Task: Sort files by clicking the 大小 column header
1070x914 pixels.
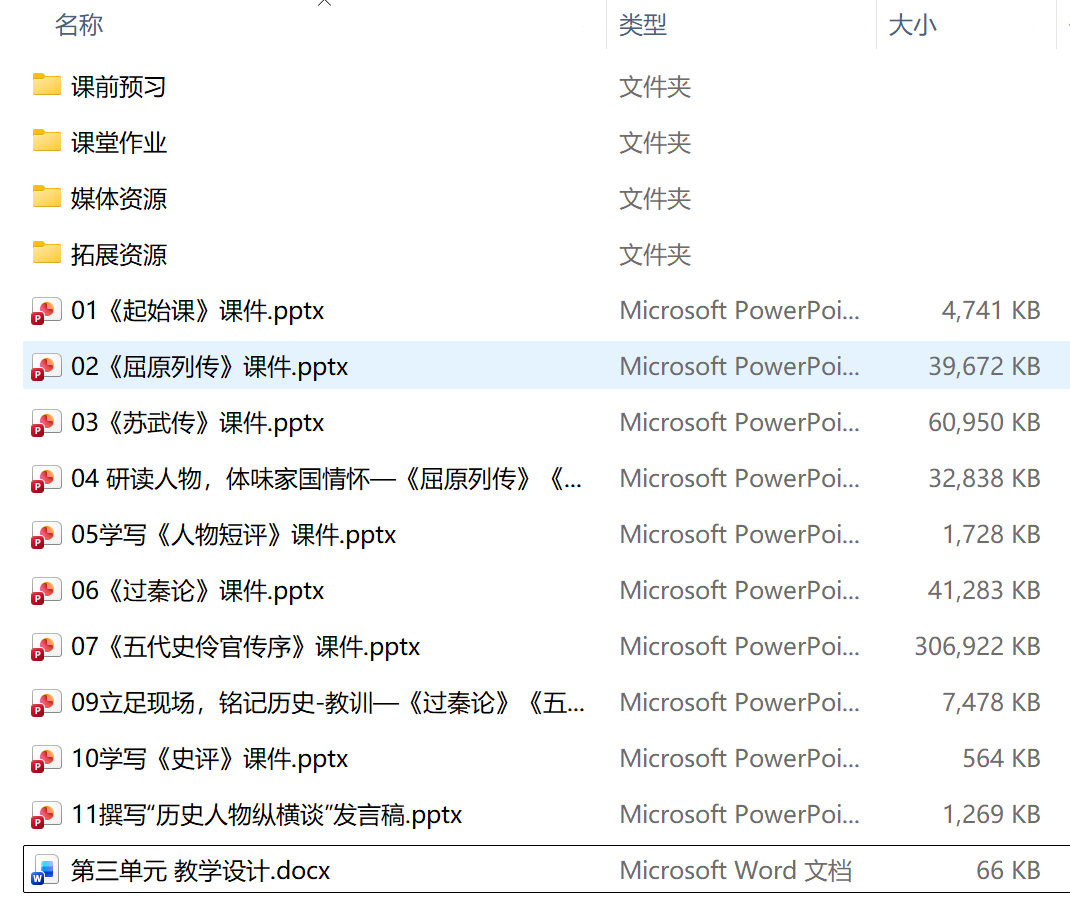Action: [913, 25]
